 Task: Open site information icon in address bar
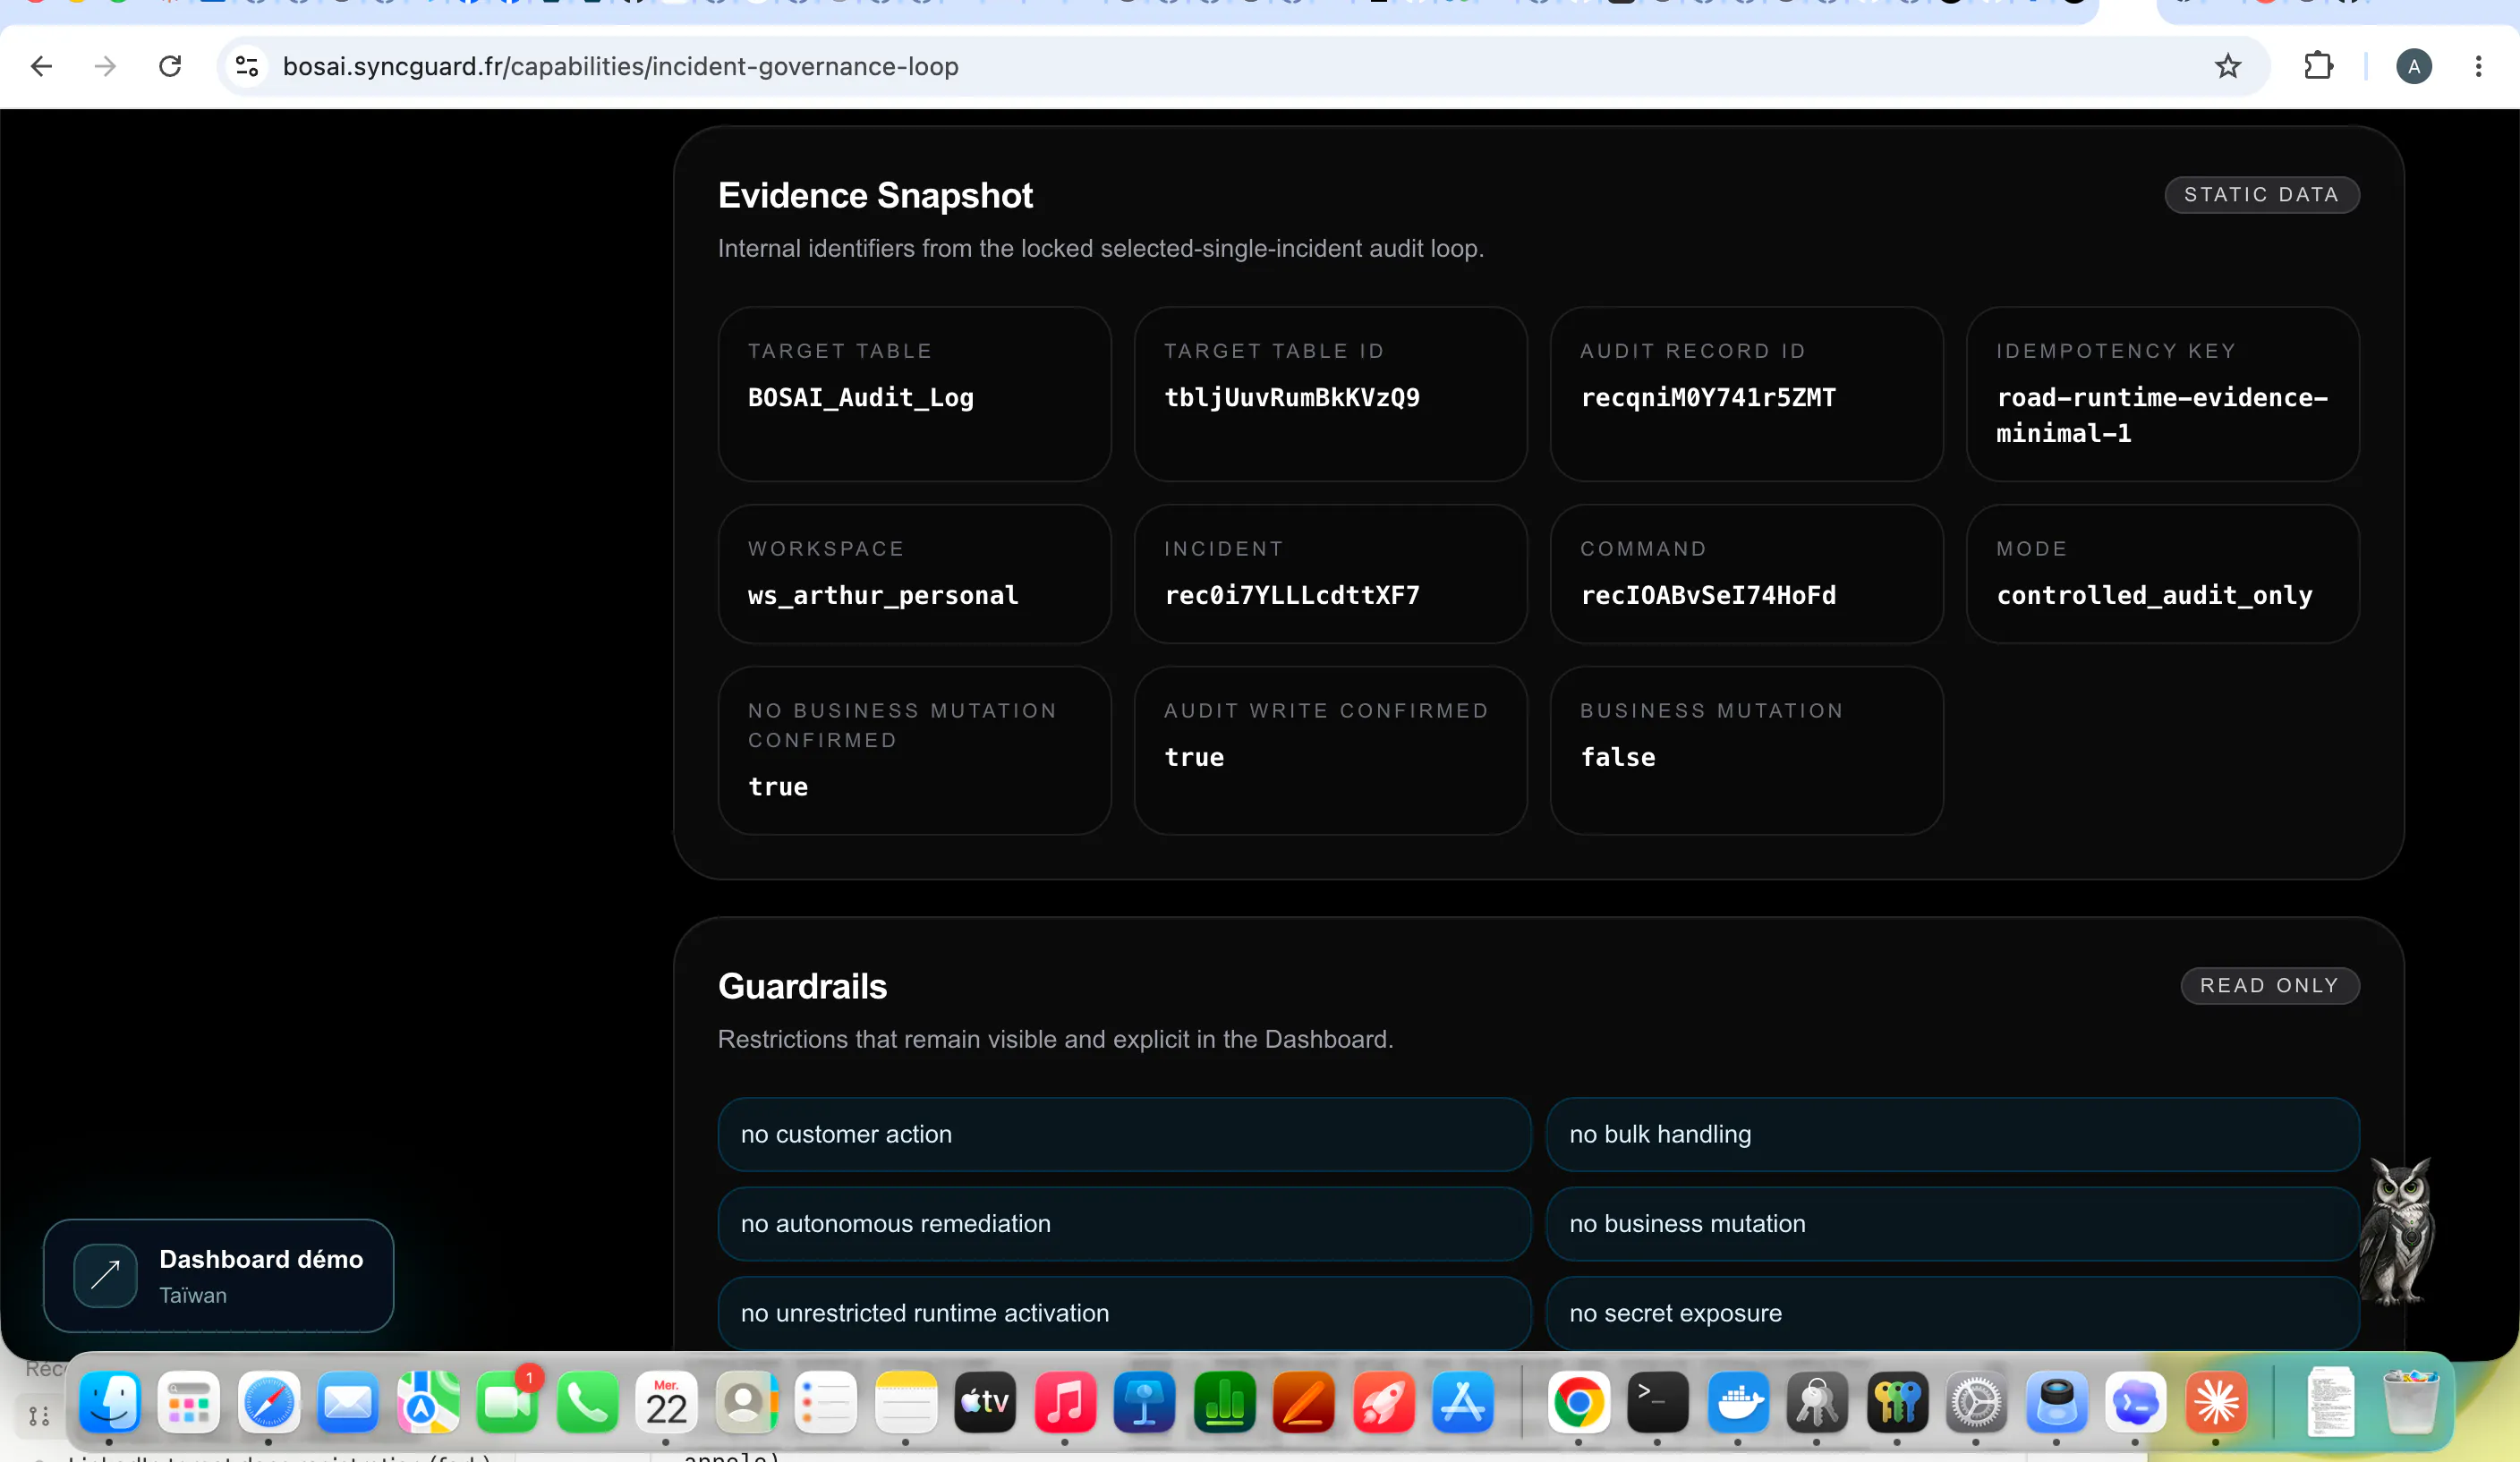(x=247, y=67)
